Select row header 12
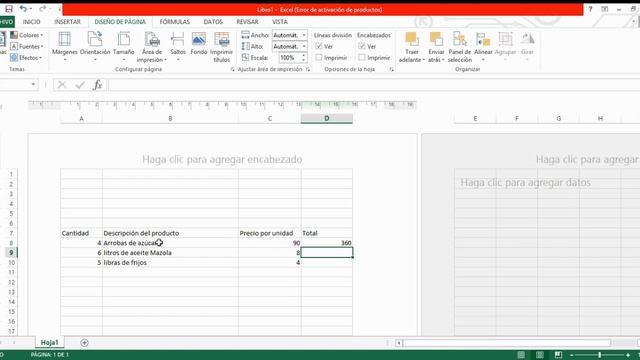The width and height of the screenshot is (640, 360). (x=11, y=282)
